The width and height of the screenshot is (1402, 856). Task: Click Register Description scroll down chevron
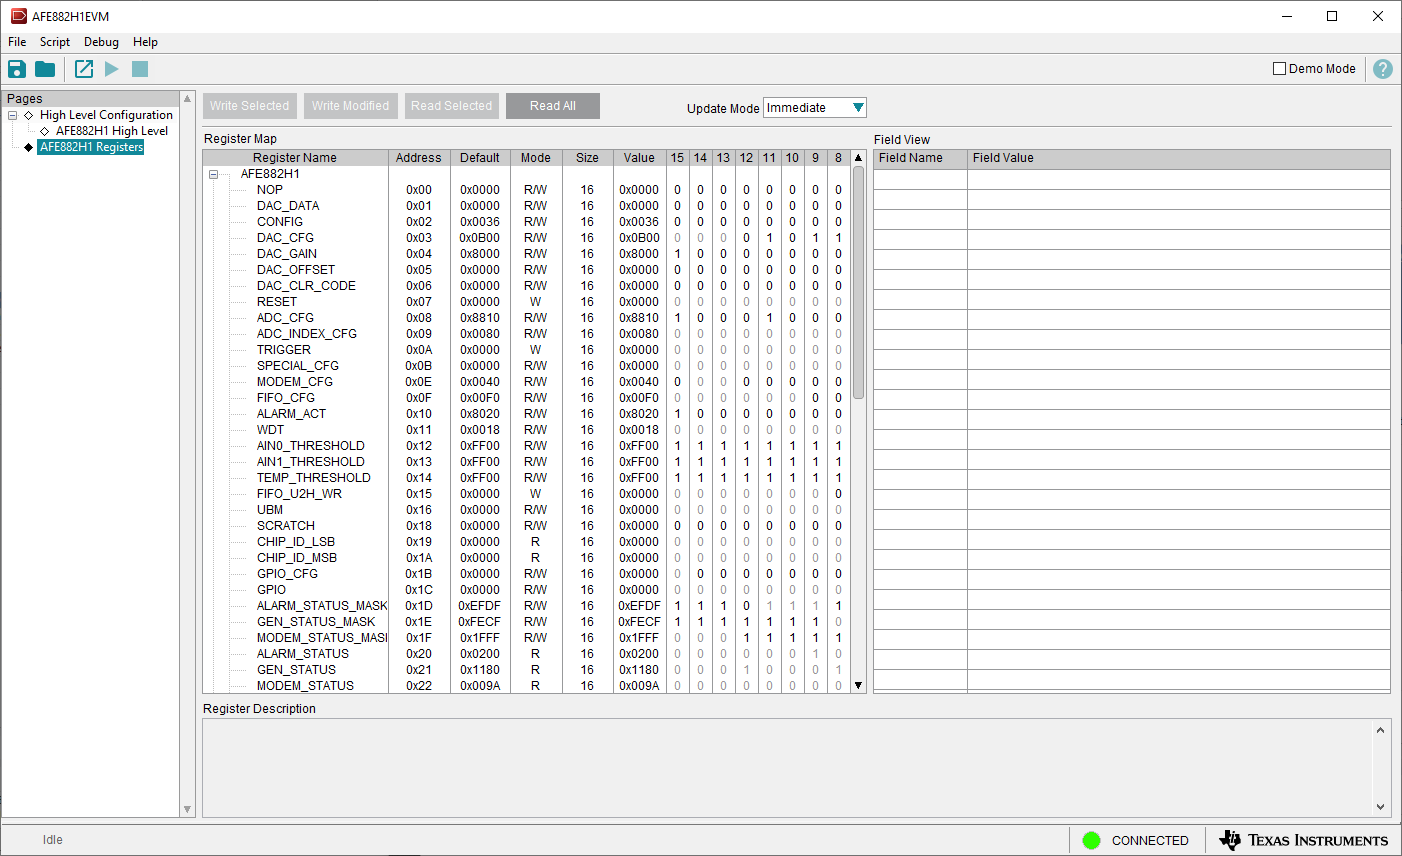click(x=1381, y=807)
